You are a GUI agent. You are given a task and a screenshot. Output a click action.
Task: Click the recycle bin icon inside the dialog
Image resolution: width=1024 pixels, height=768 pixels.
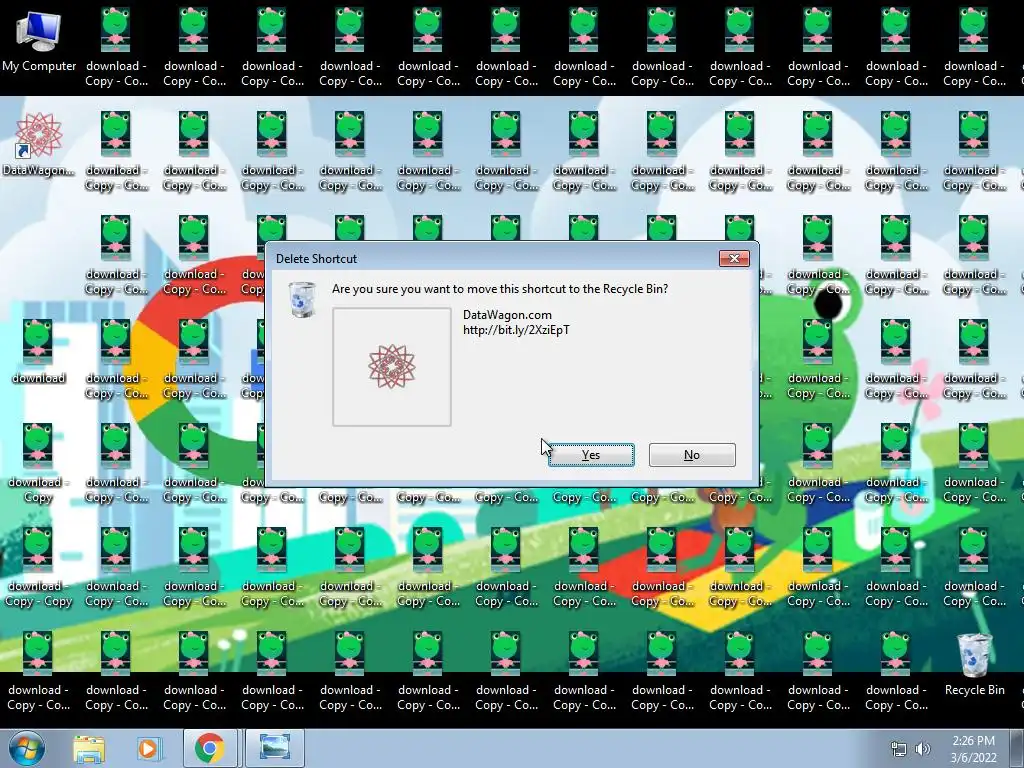tap(302, 300)
